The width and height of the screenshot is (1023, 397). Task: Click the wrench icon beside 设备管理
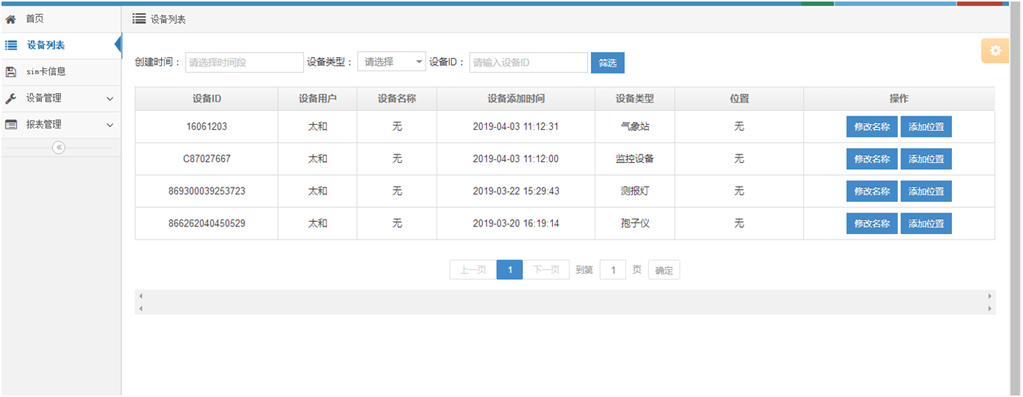coord(10,98)
